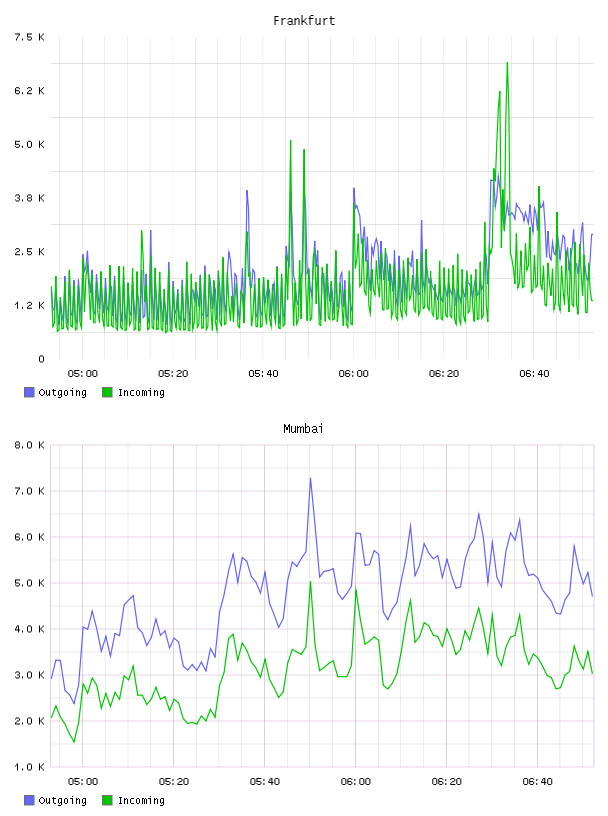
Task: Click 1.0 K axis label on Mumbai chart
Action: point(29,767)
